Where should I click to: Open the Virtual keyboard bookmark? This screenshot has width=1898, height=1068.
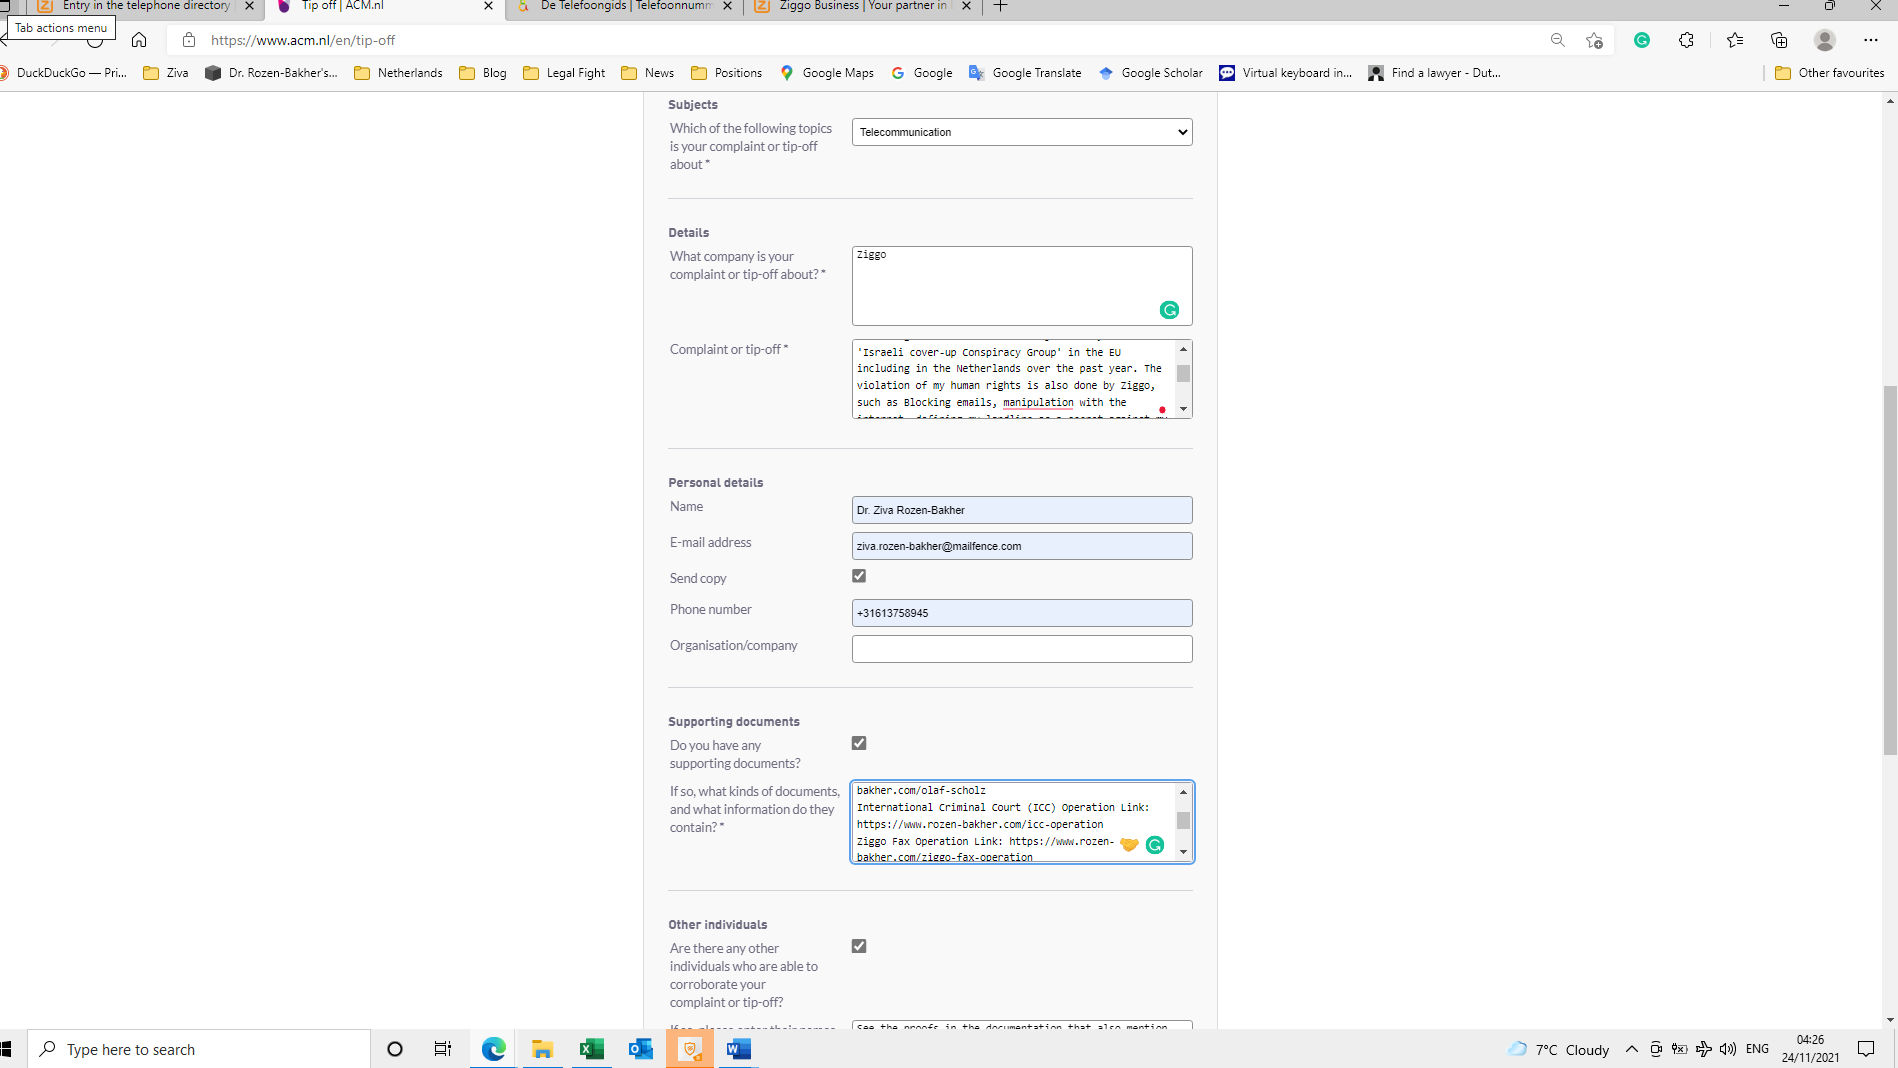pos(1285,73)
